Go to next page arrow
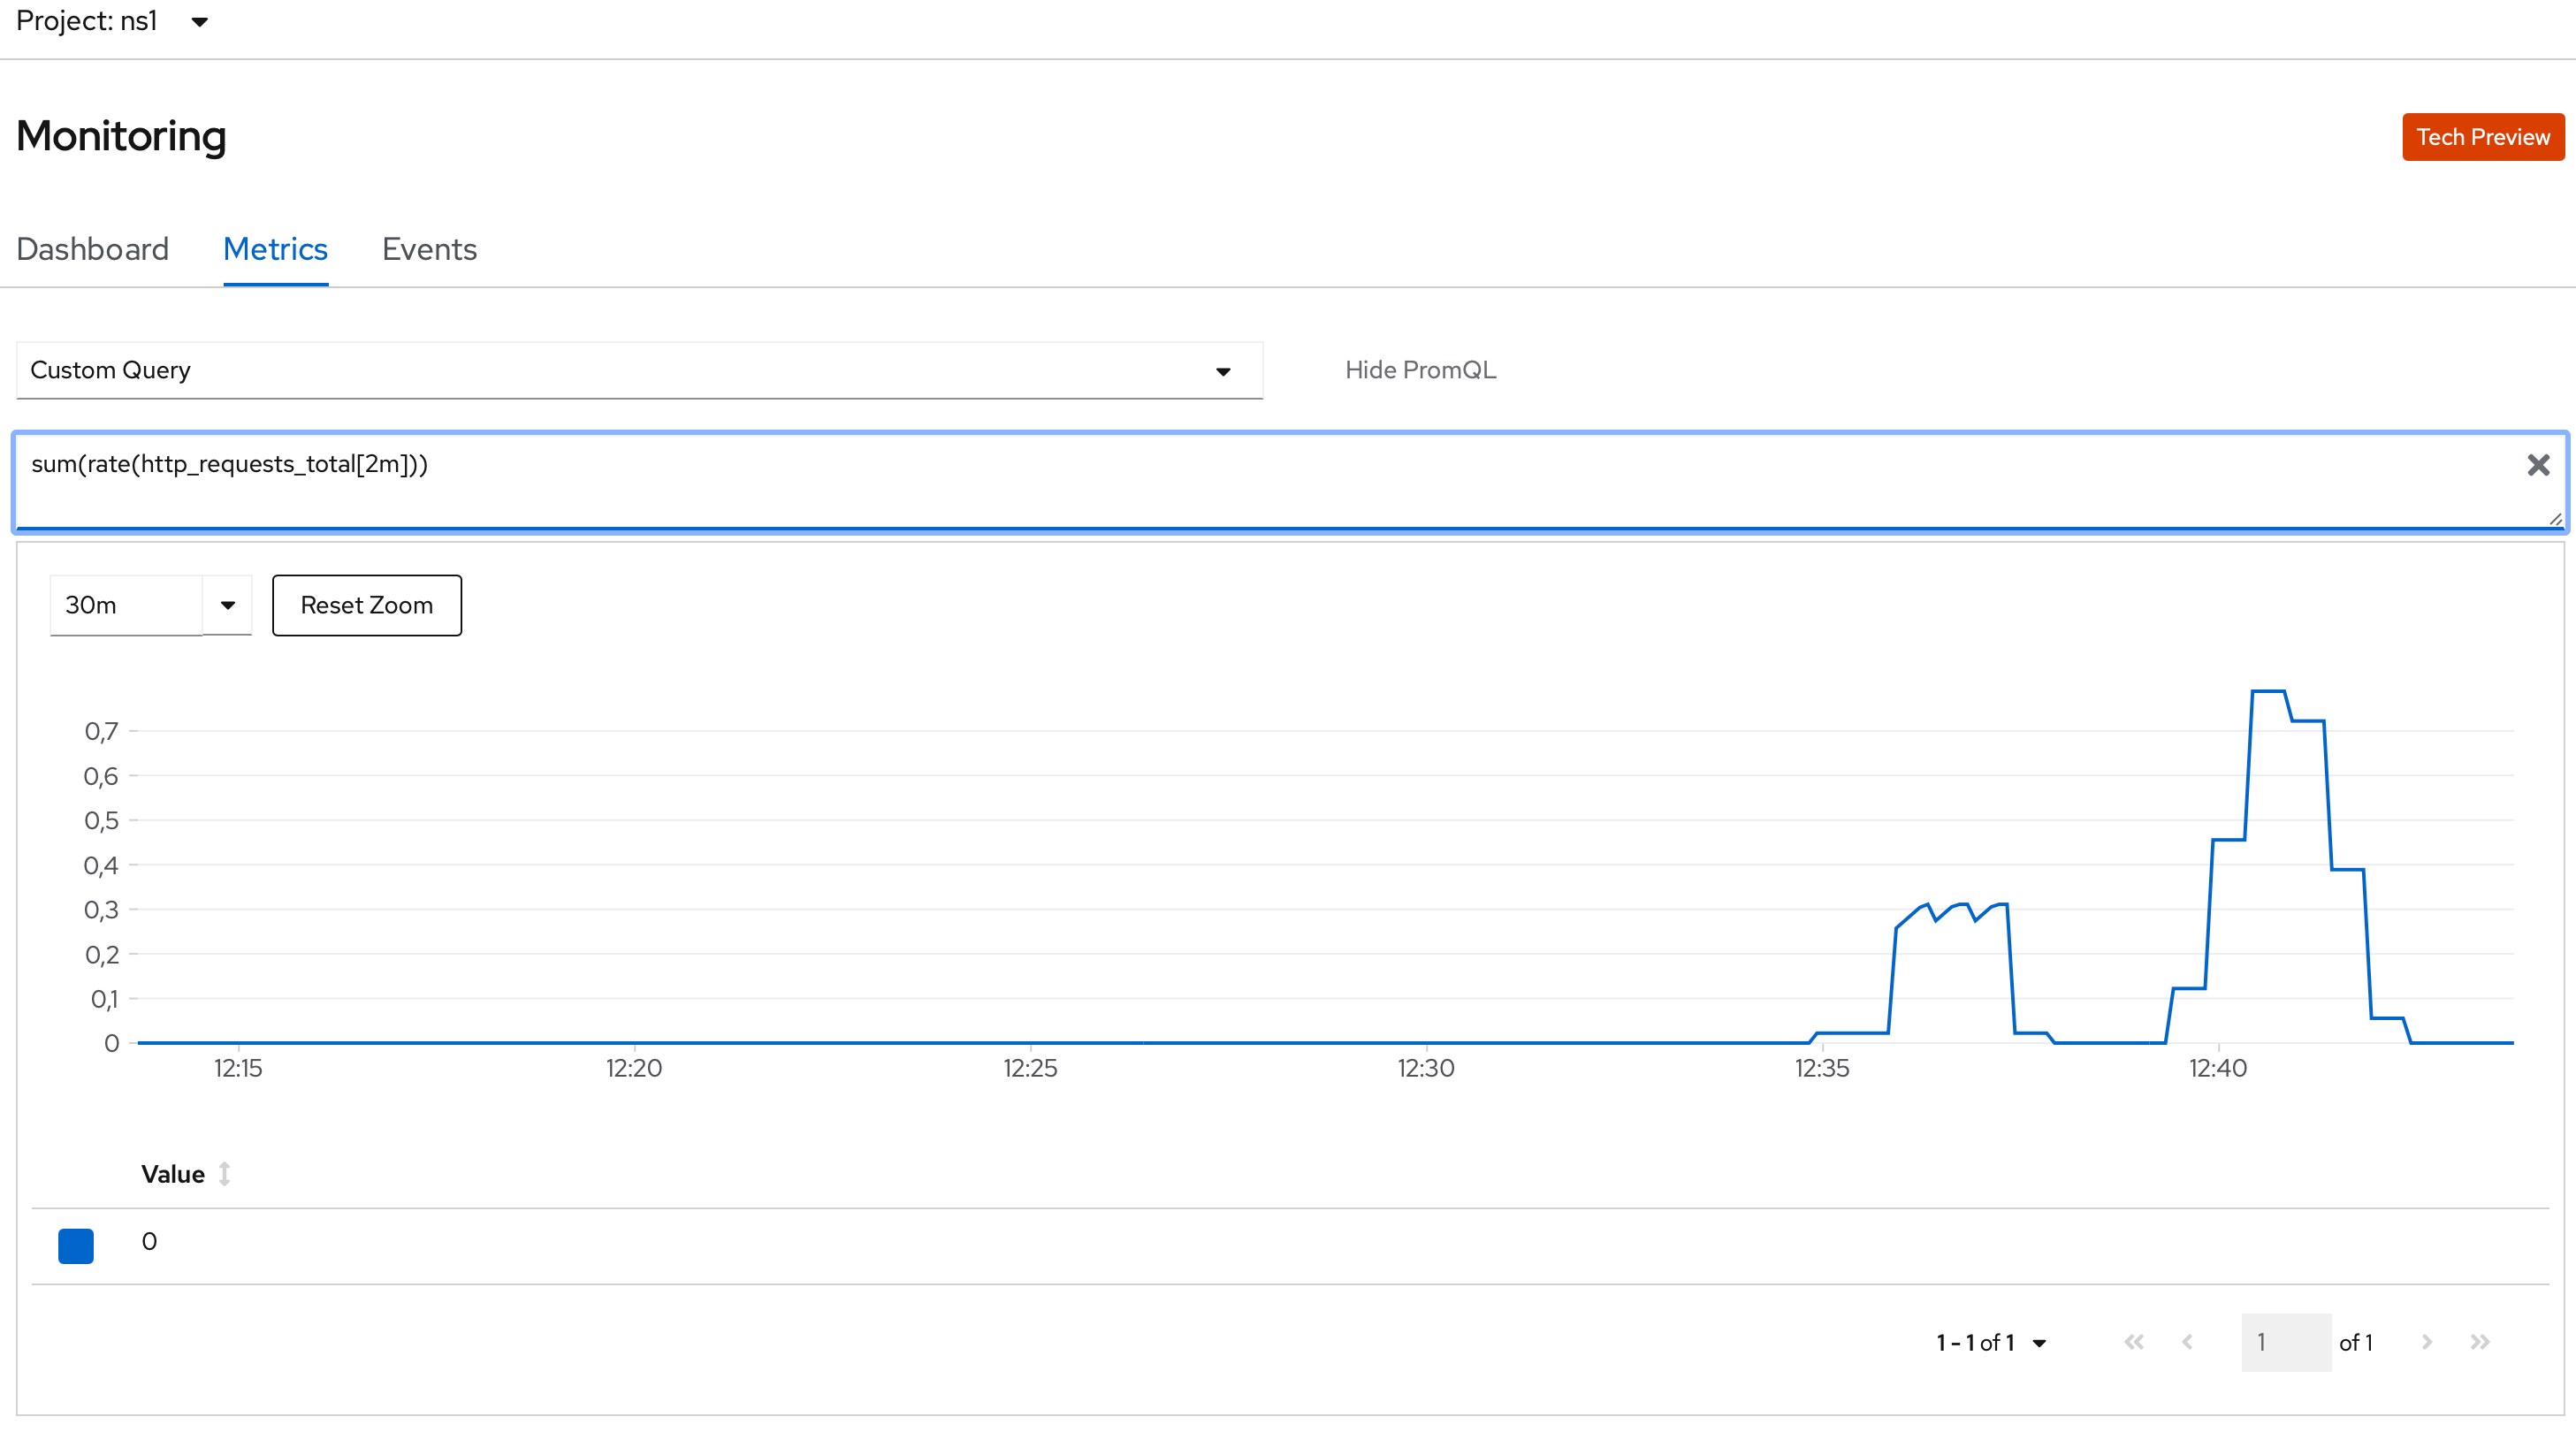Screen dimensions: 2576x1432 click(2426, 1342)
